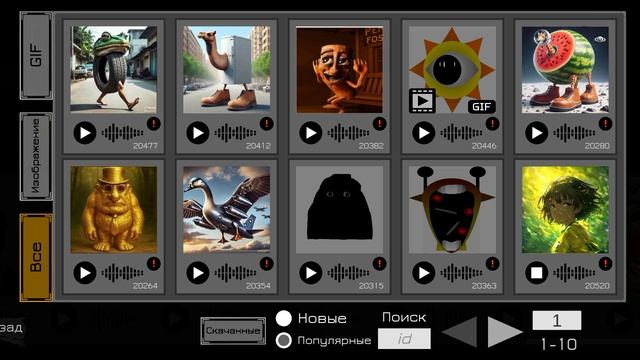Viewport: 640px width, 360px height.
Task: Open orange waving man thumbnail
Action: (x=340, y=69)
